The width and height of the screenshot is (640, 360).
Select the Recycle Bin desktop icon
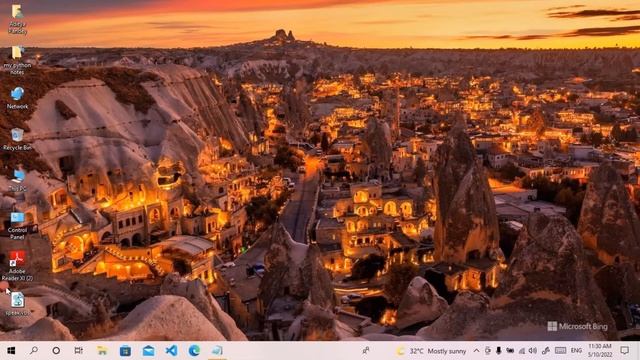tap(17, 139)
